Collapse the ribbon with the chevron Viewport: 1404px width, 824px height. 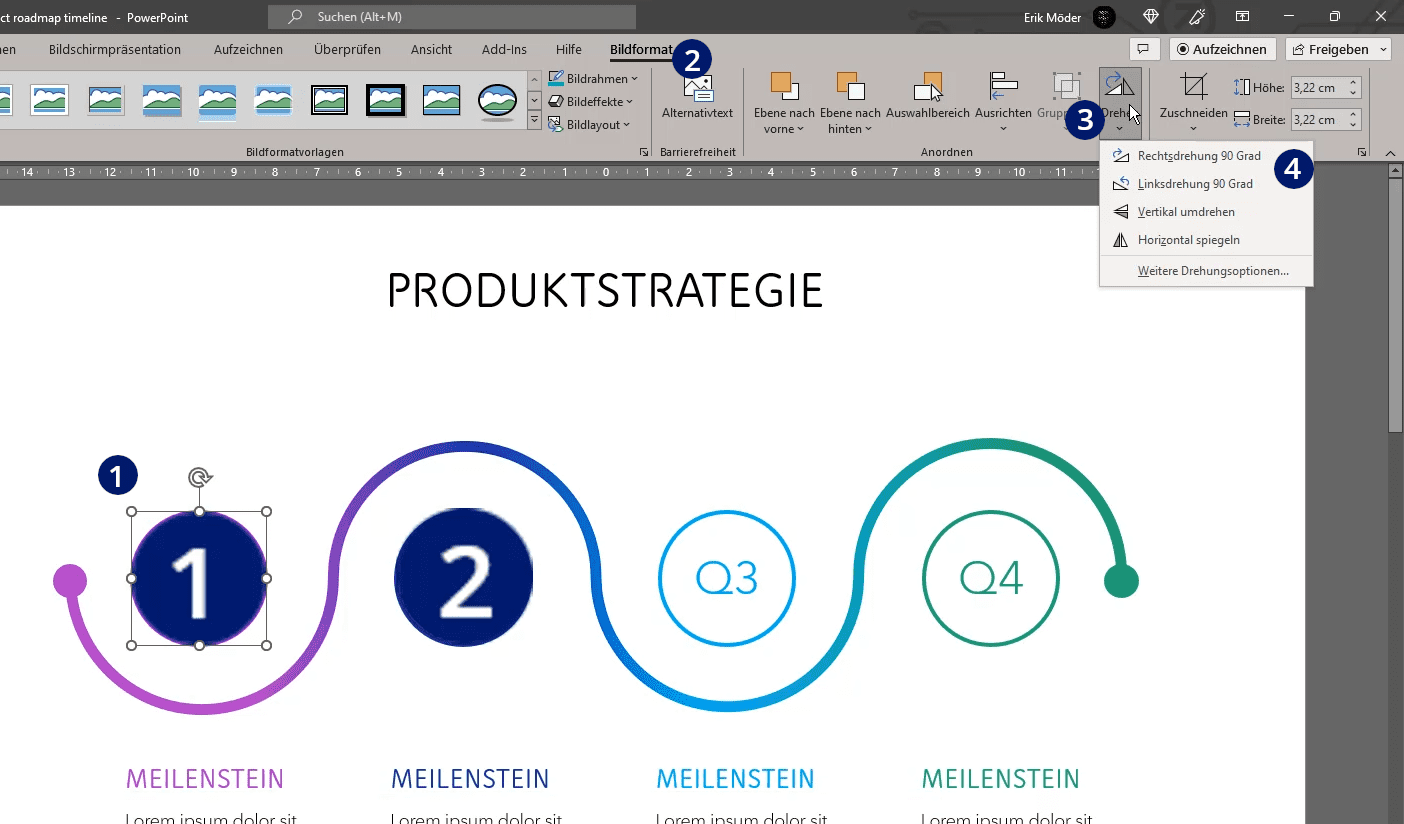1390,152
